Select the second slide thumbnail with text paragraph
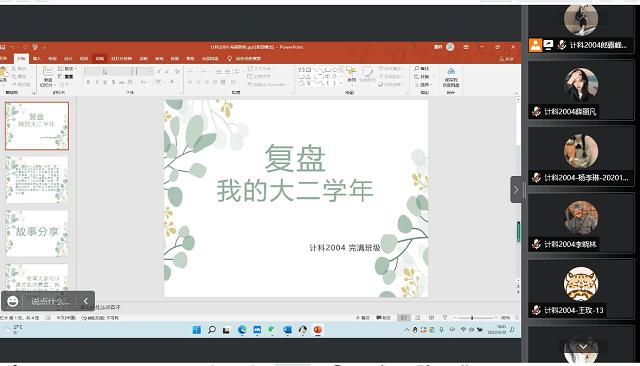640x366 pixels. click(x=37, y=180)
